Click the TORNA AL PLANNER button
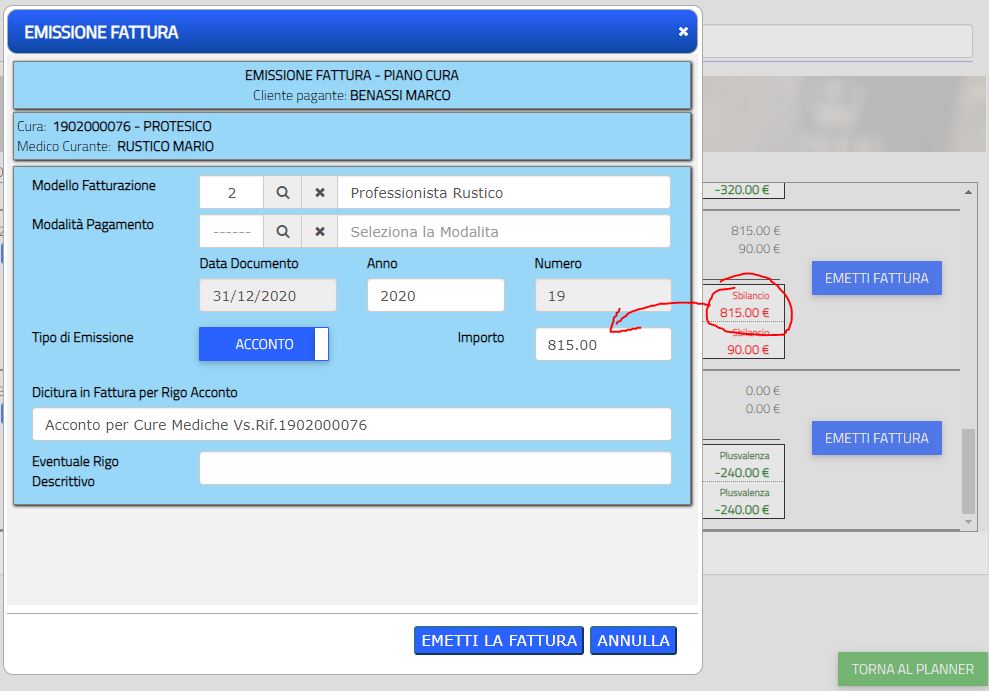989x691 pixels. click(912, 669)
